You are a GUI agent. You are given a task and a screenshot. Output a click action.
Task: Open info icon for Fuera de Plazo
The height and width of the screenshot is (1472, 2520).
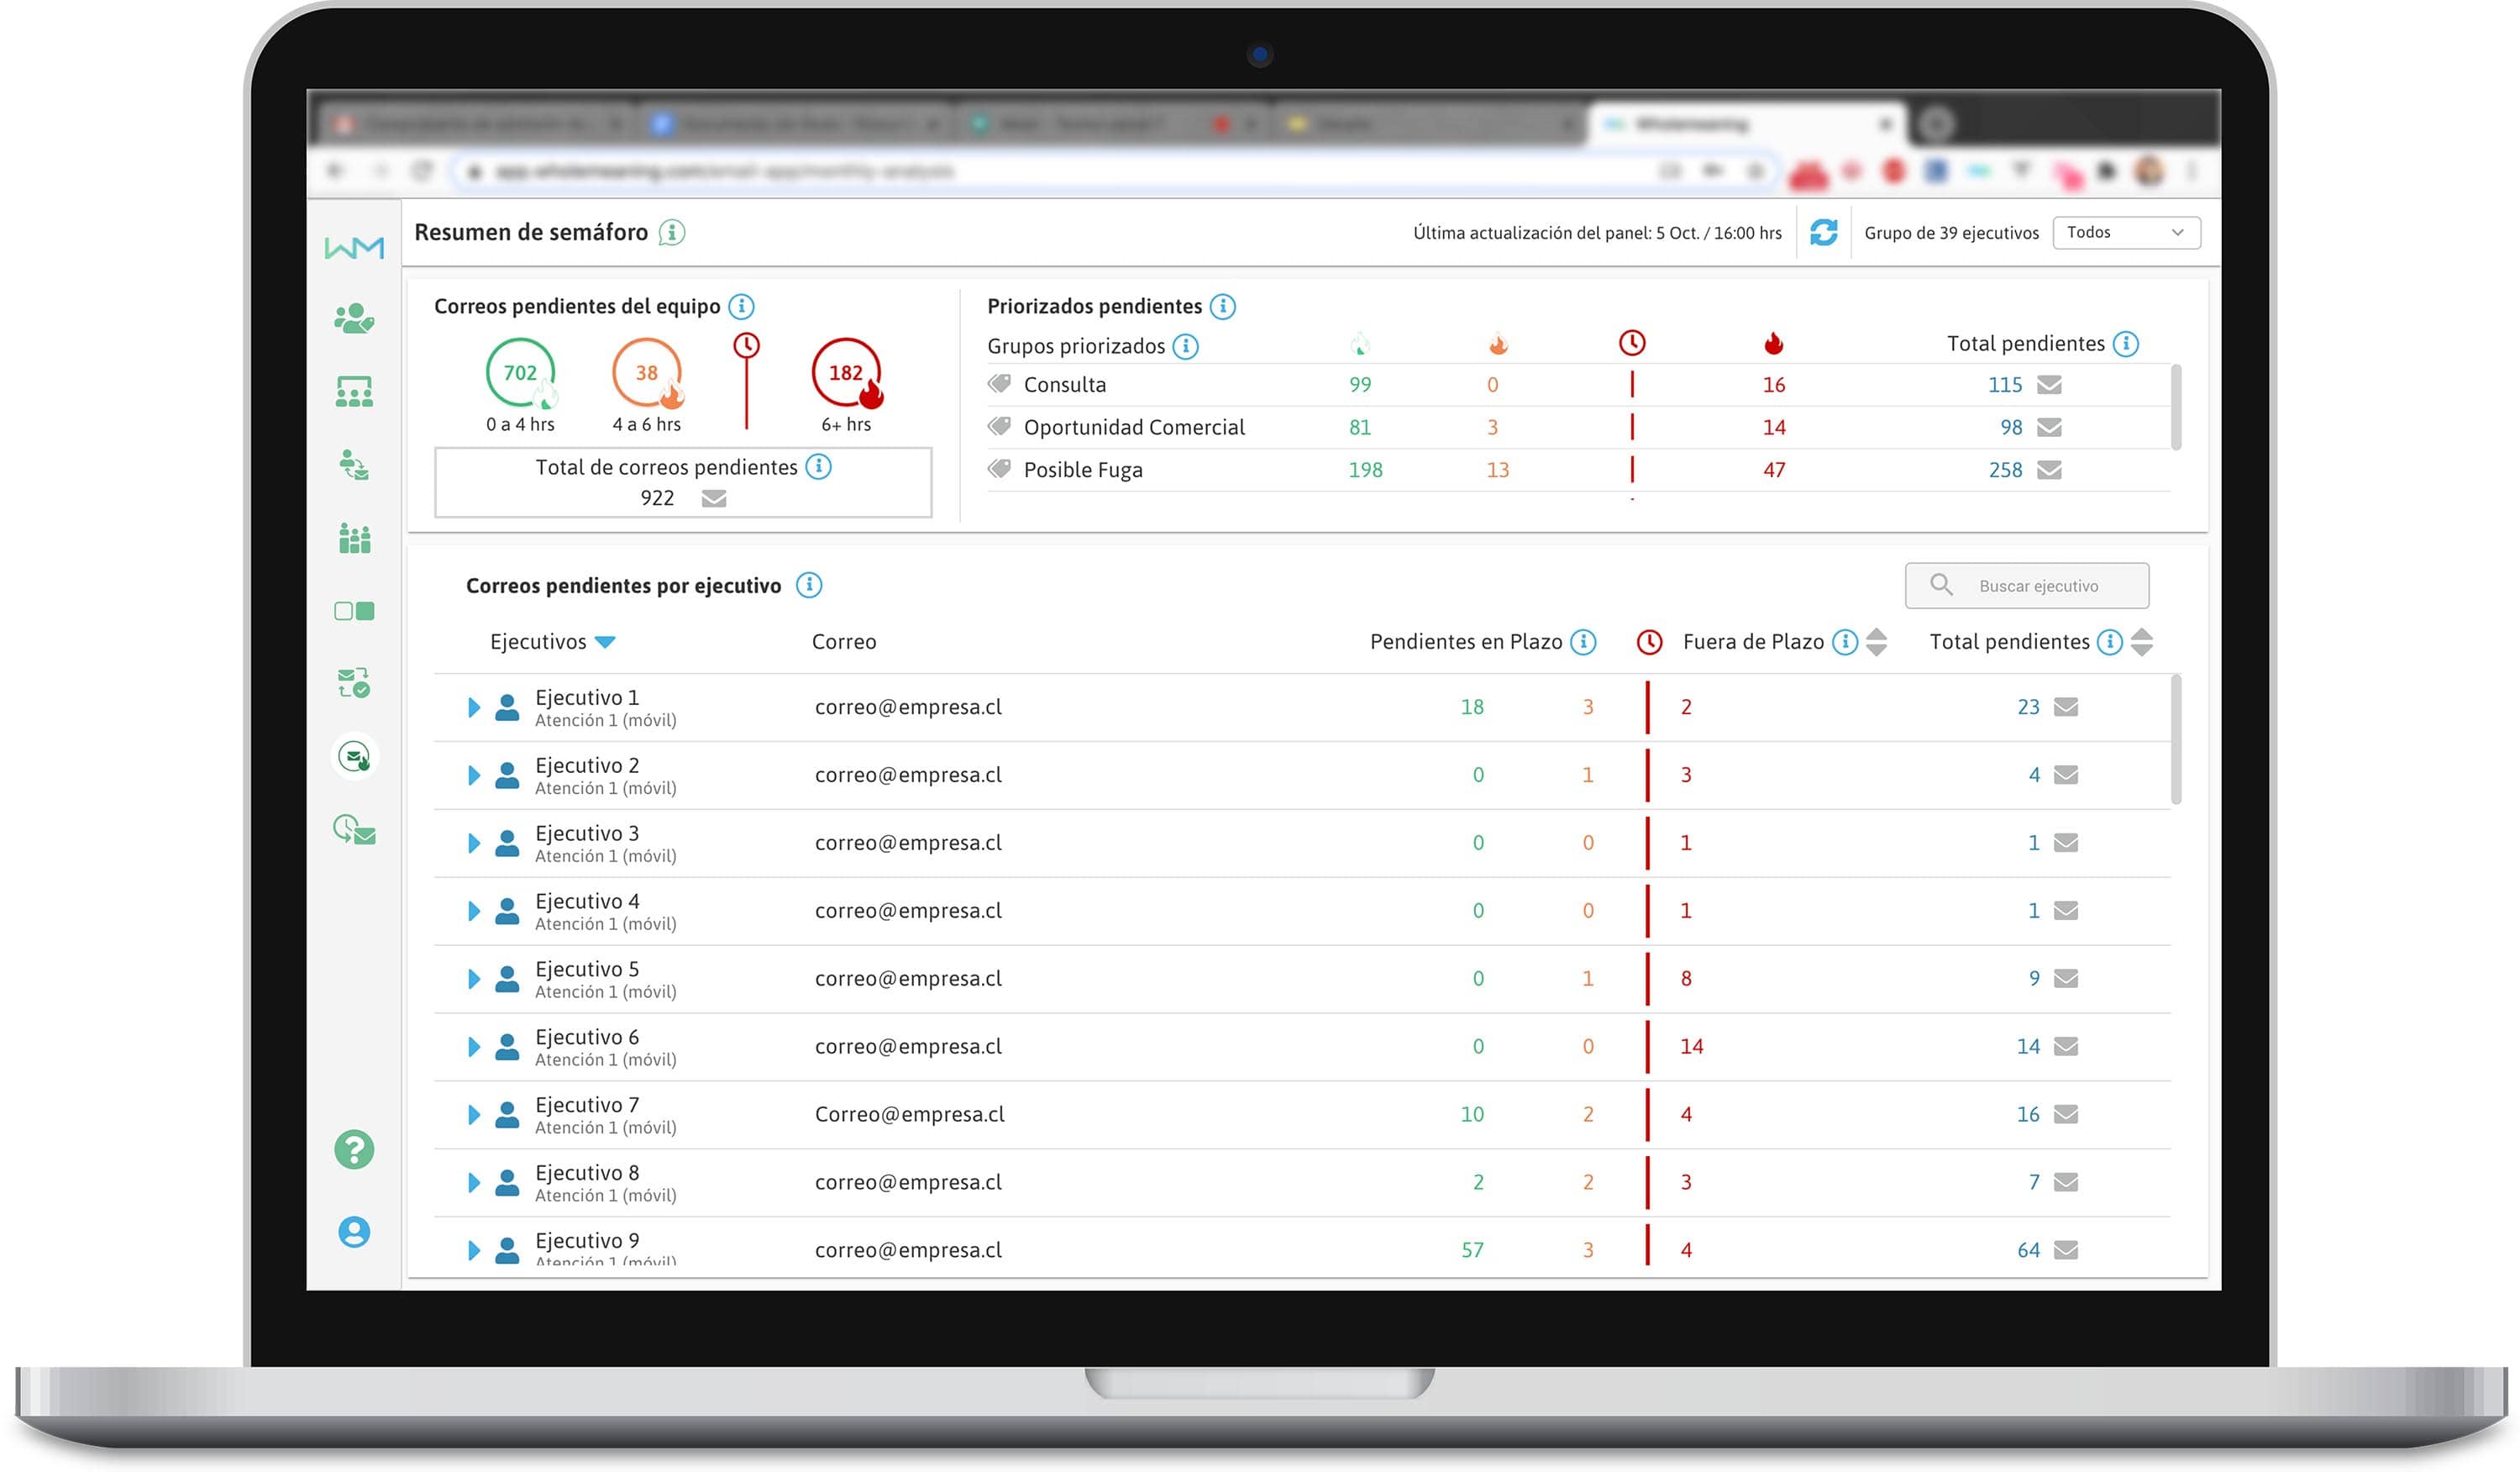click(x=1844, y=642)
